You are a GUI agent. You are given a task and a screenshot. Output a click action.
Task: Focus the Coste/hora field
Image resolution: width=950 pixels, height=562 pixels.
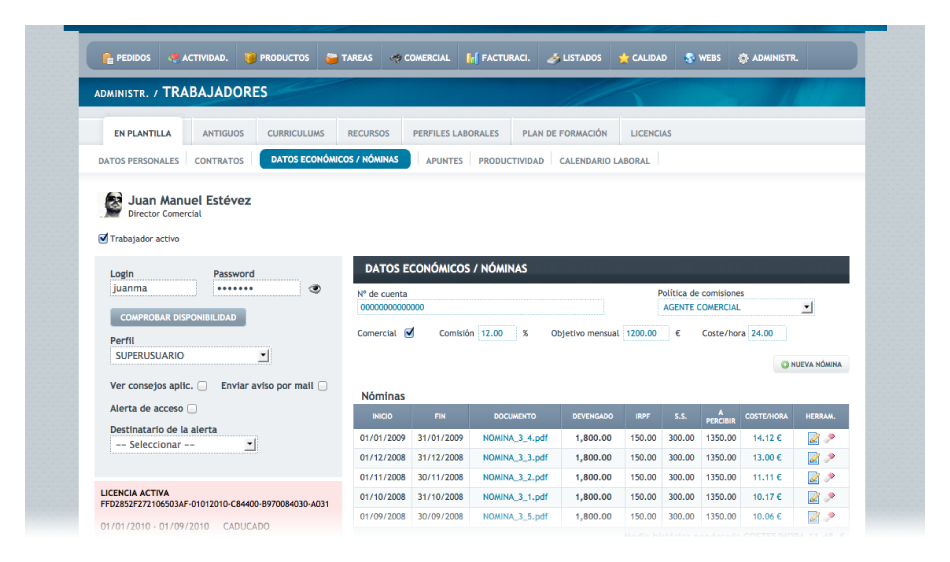(x=767, y=333)
